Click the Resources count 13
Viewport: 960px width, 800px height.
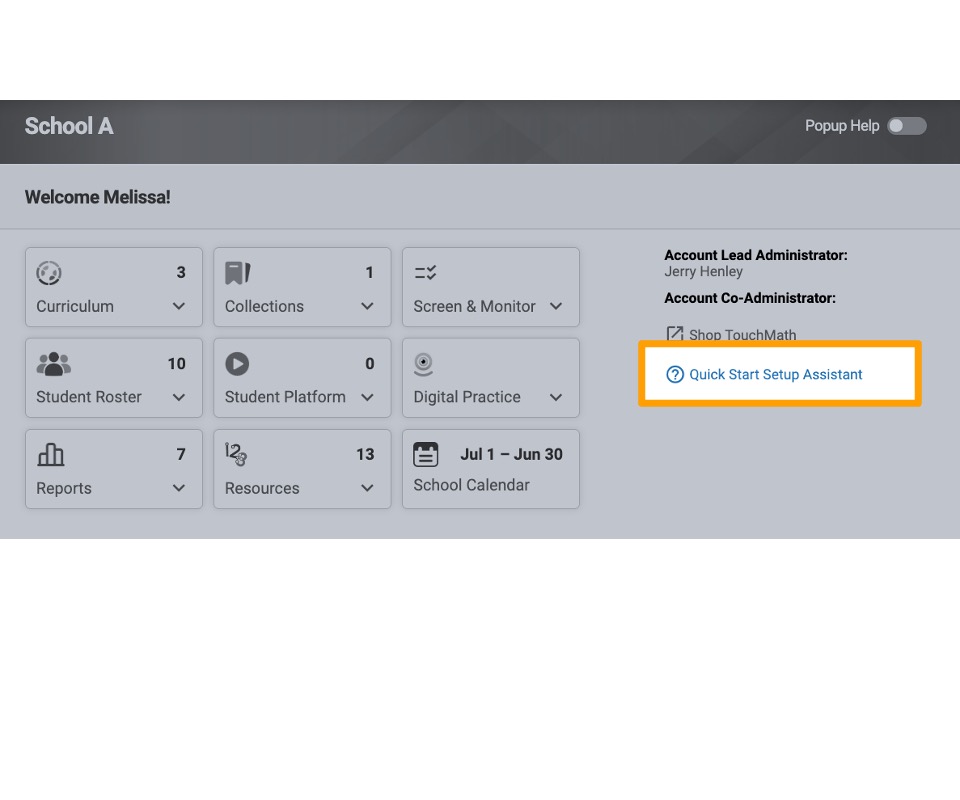(365, 454)
